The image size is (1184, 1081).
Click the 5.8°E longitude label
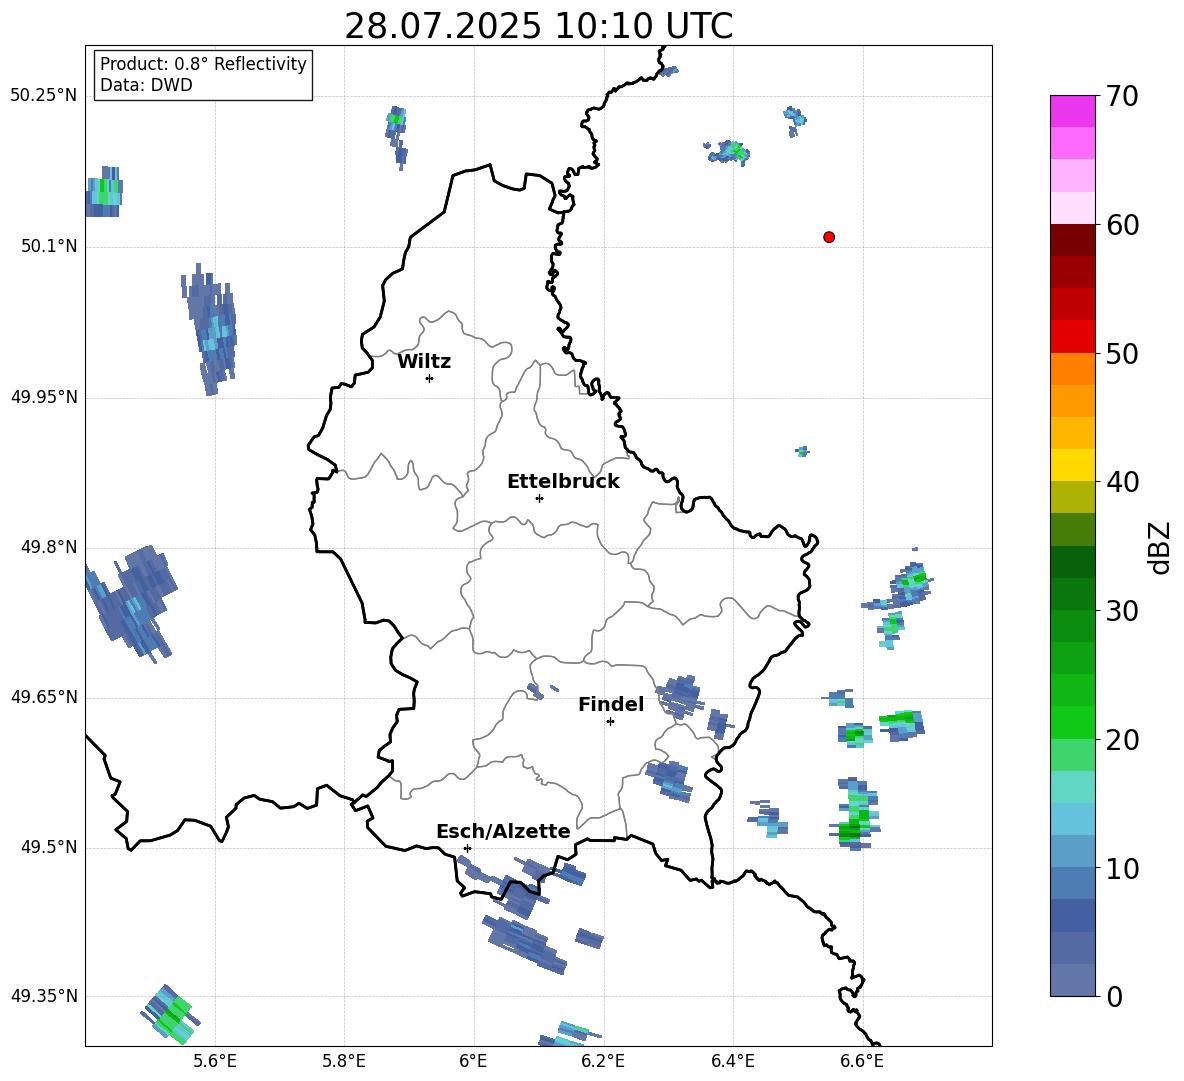point(344,1062)
